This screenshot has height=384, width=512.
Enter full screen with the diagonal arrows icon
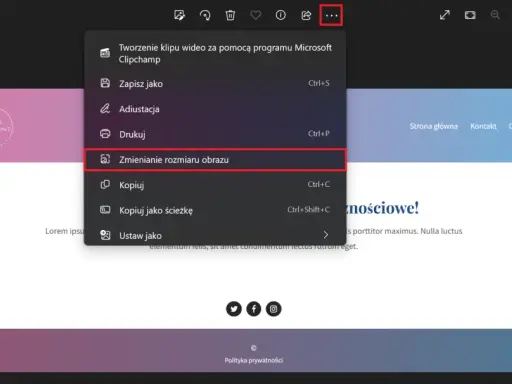(445, 15)
